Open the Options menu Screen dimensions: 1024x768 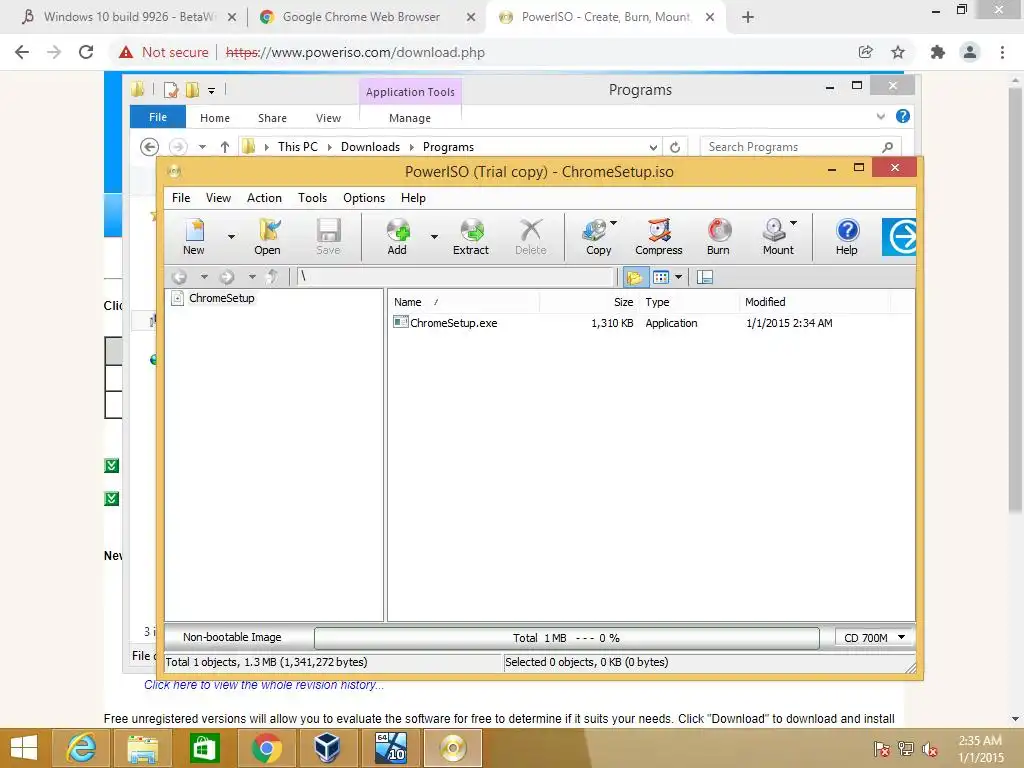click(x=364, y=198)
